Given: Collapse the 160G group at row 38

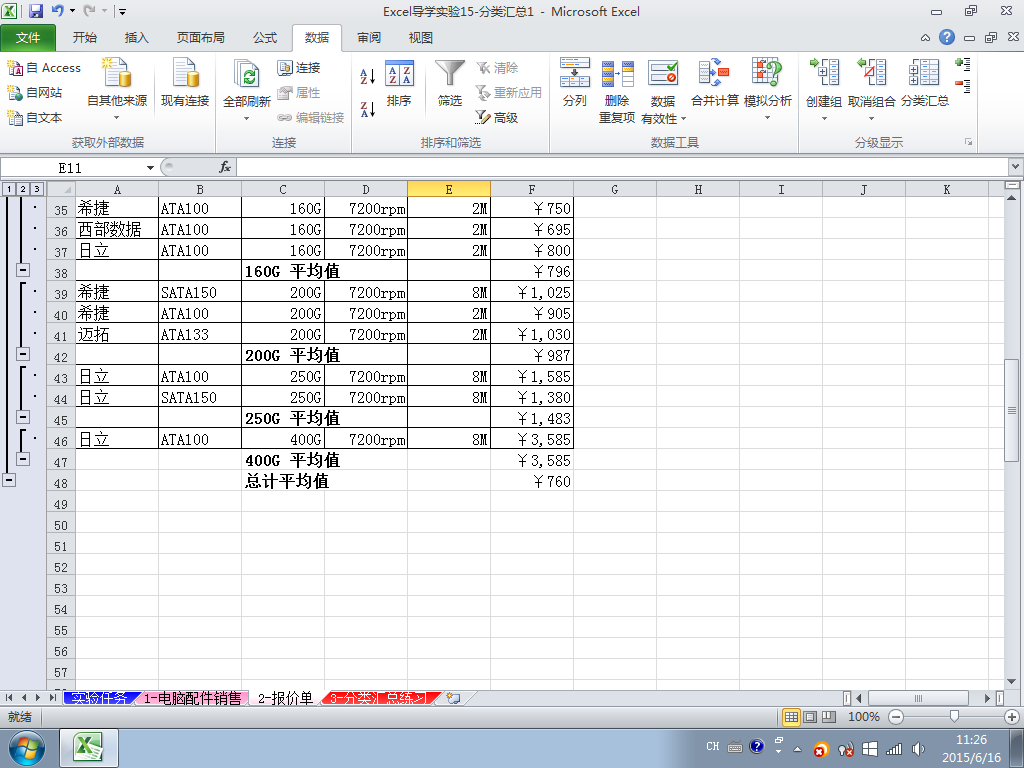Looking at the screenshot, I should [x=23, y=269].
